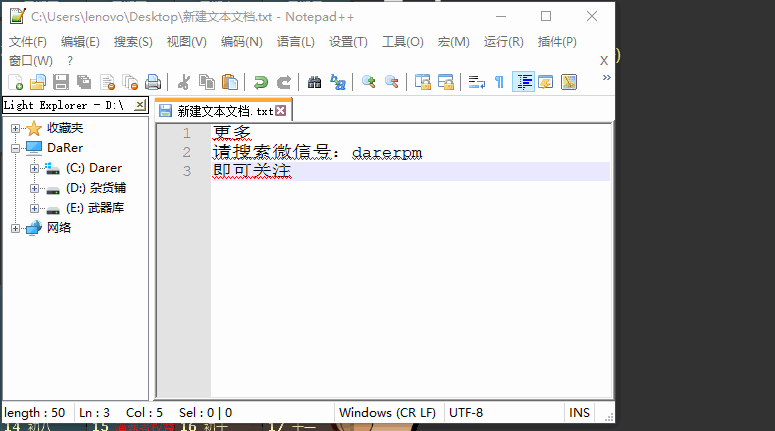
Task: Open the 设置(T) menu
Action: [348, 42]
